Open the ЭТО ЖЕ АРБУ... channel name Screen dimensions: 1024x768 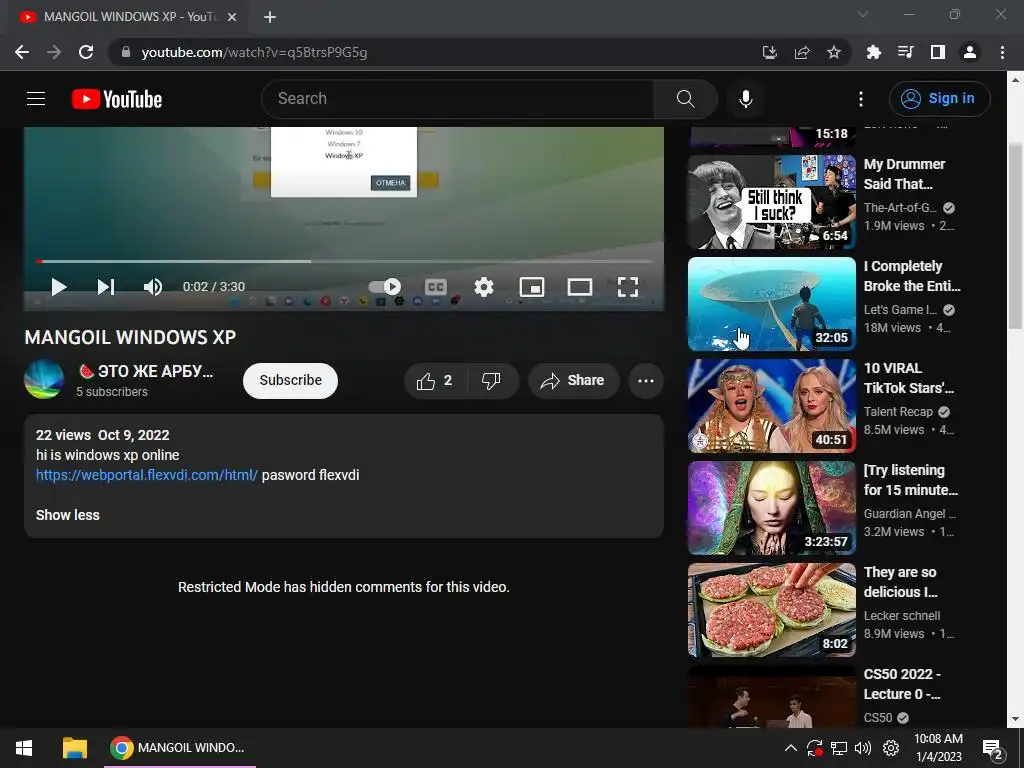[146, 371]
